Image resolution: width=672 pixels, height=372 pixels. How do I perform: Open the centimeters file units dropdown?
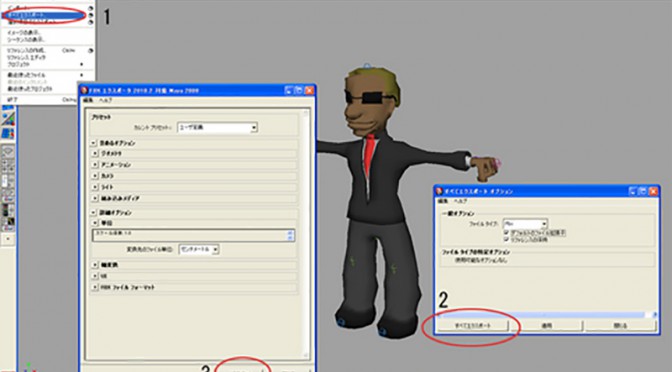click(x=199, y=249)
